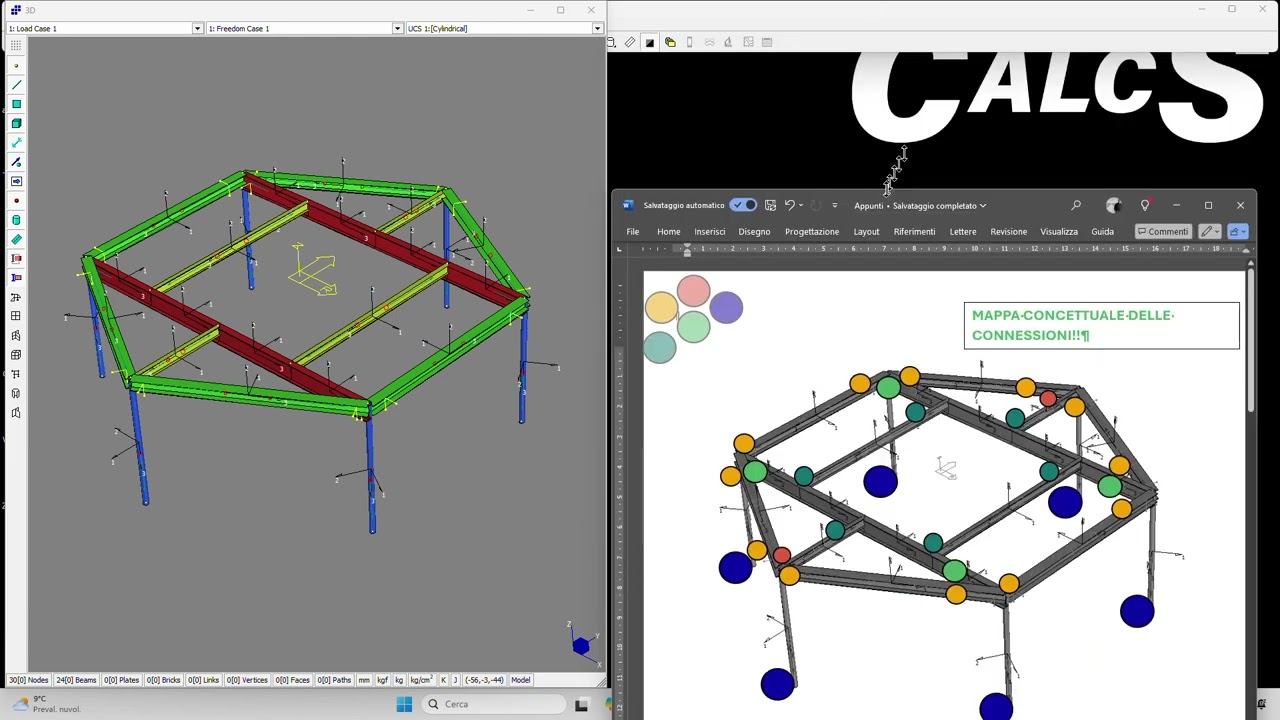This screenshot has width=1280, height=720.
Task: Open the editing mode pencil dropdown
Action: click(1209, 231)
